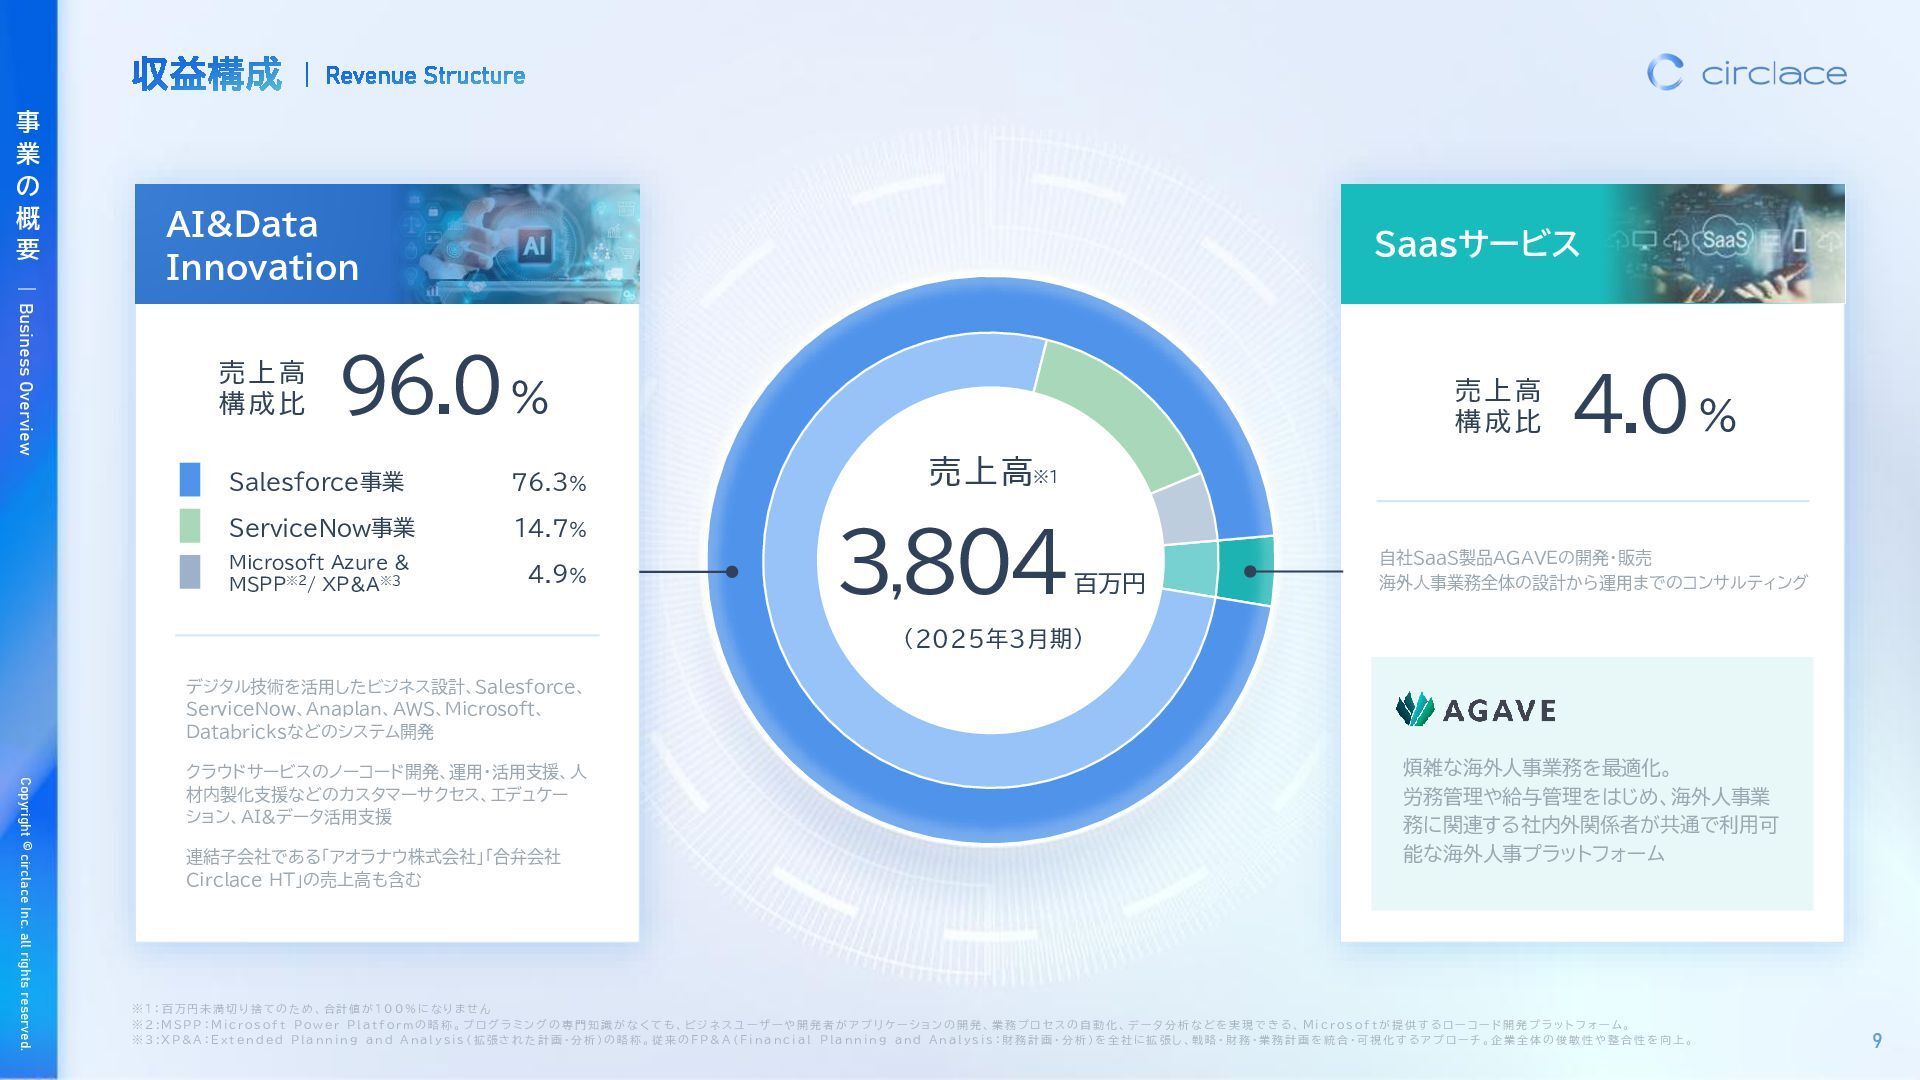The width and height of the screenshot is (1920, 1080).
Task: Click the page number 9
Action: pyautogui.click(x=1877, y=1040)
